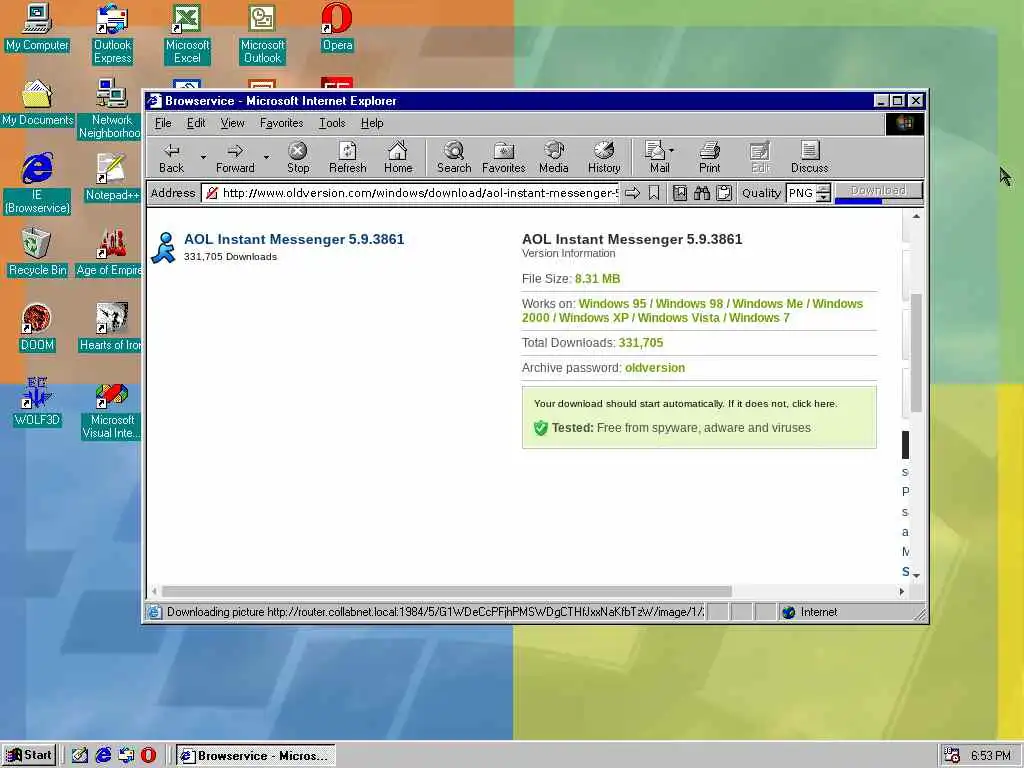This screenshot has height=768, width=1024.
Task: Open the View menu
Action: point(232,123)
